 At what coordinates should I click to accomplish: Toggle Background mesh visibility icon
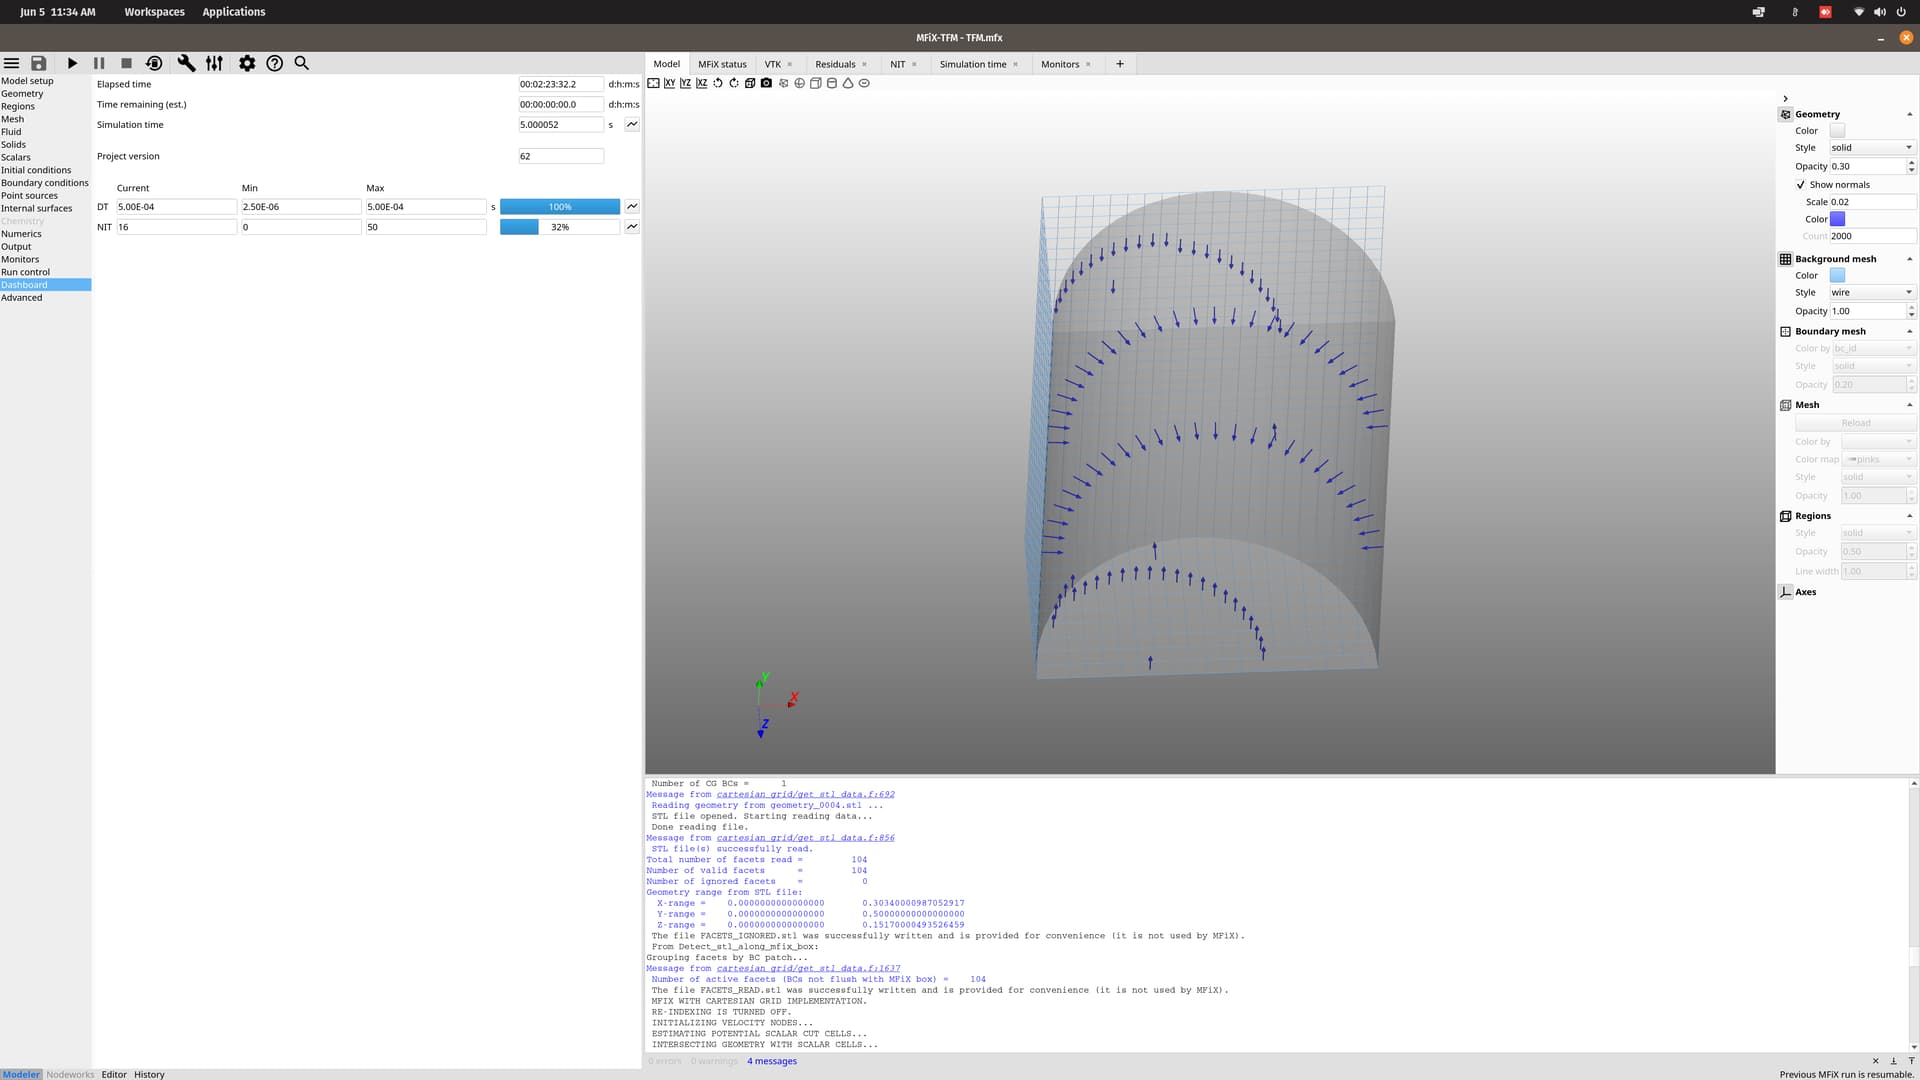click(x=1785, y=259)
